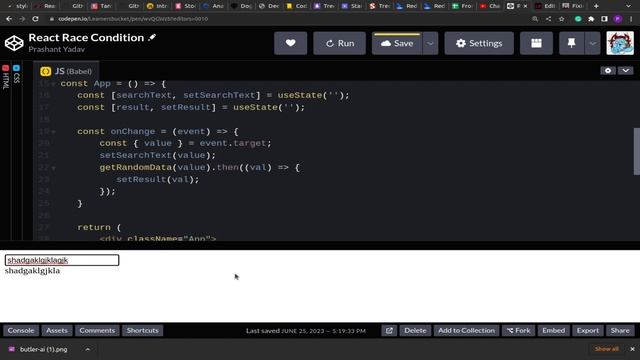
Task: Go back in browser history
Action: click(9, 19)
